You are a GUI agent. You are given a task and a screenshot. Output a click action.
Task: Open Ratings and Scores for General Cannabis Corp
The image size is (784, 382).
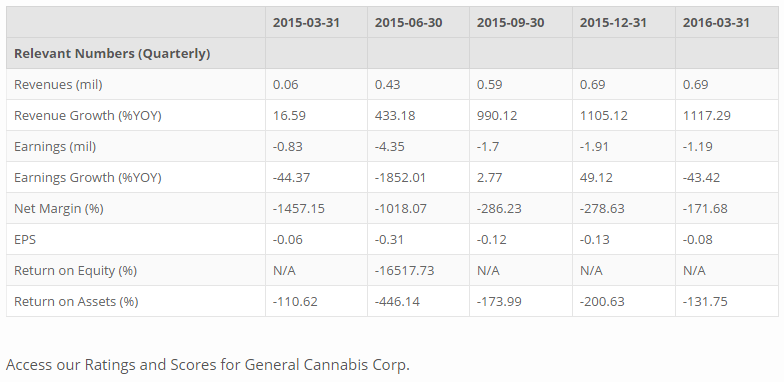coord(208,364)
